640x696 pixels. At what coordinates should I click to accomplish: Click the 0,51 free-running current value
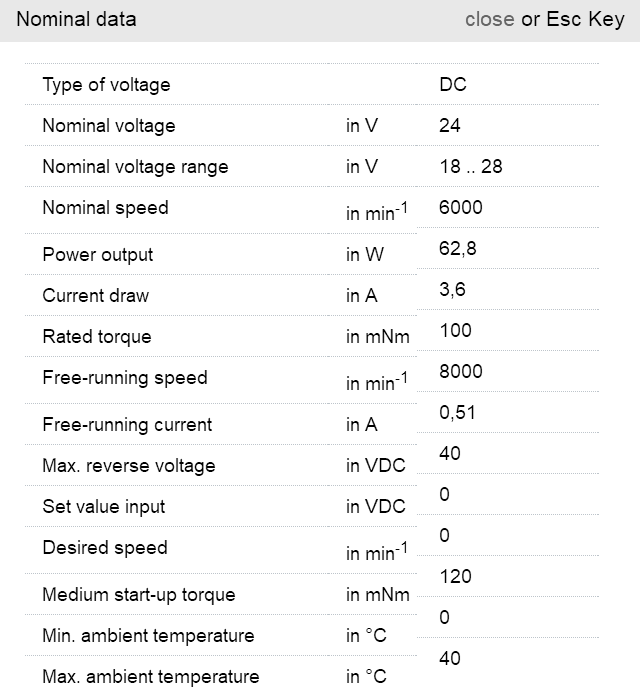[458, 412]
